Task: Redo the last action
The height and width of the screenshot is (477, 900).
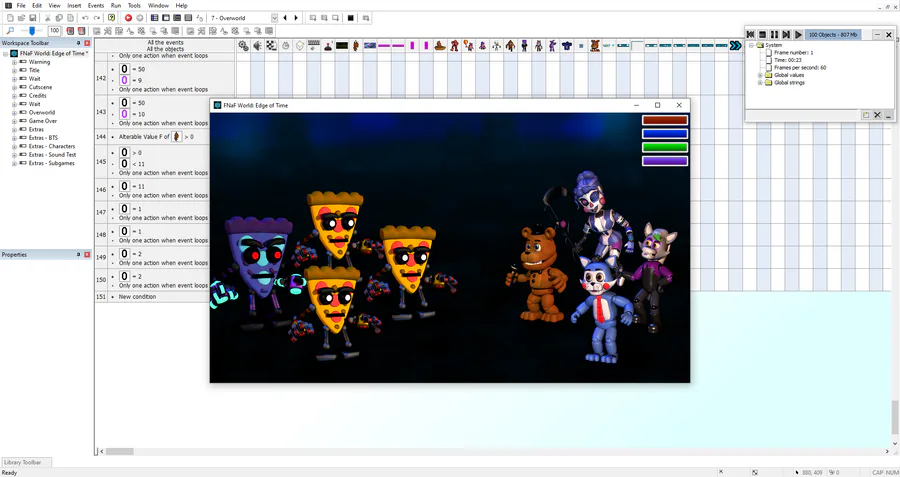Action: (97, 18)
